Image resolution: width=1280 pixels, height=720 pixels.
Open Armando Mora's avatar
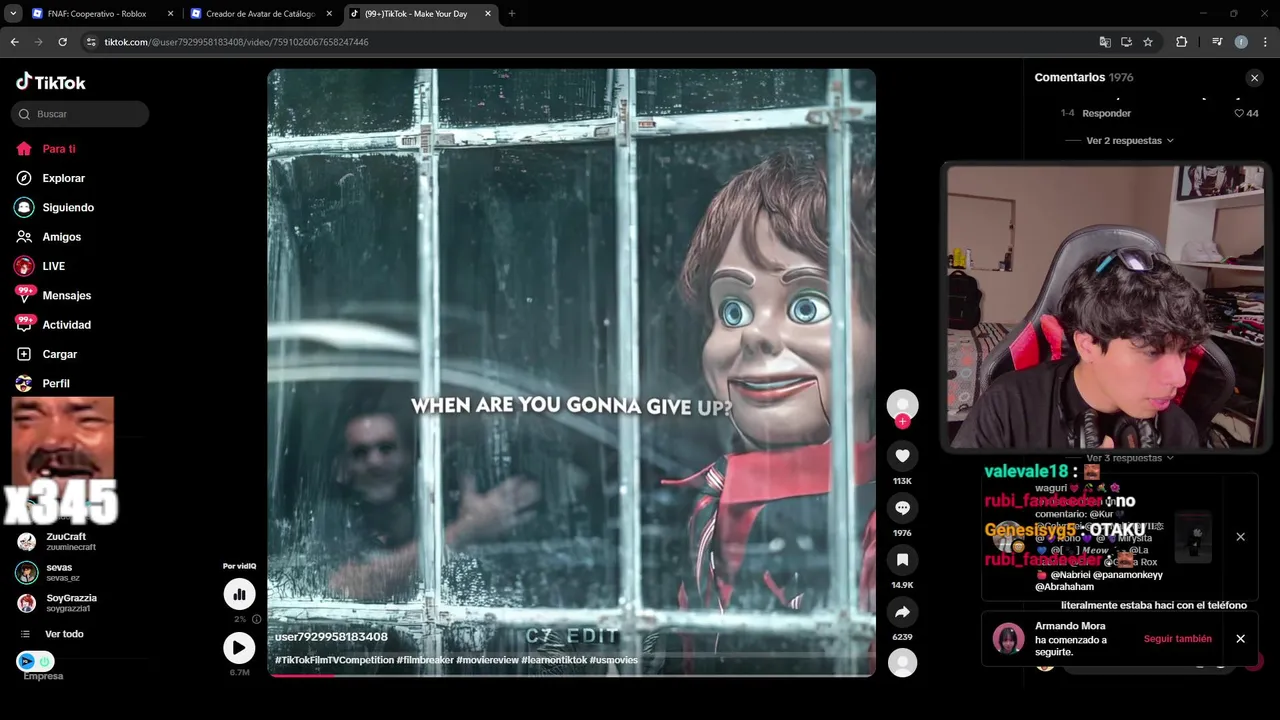1008,639
